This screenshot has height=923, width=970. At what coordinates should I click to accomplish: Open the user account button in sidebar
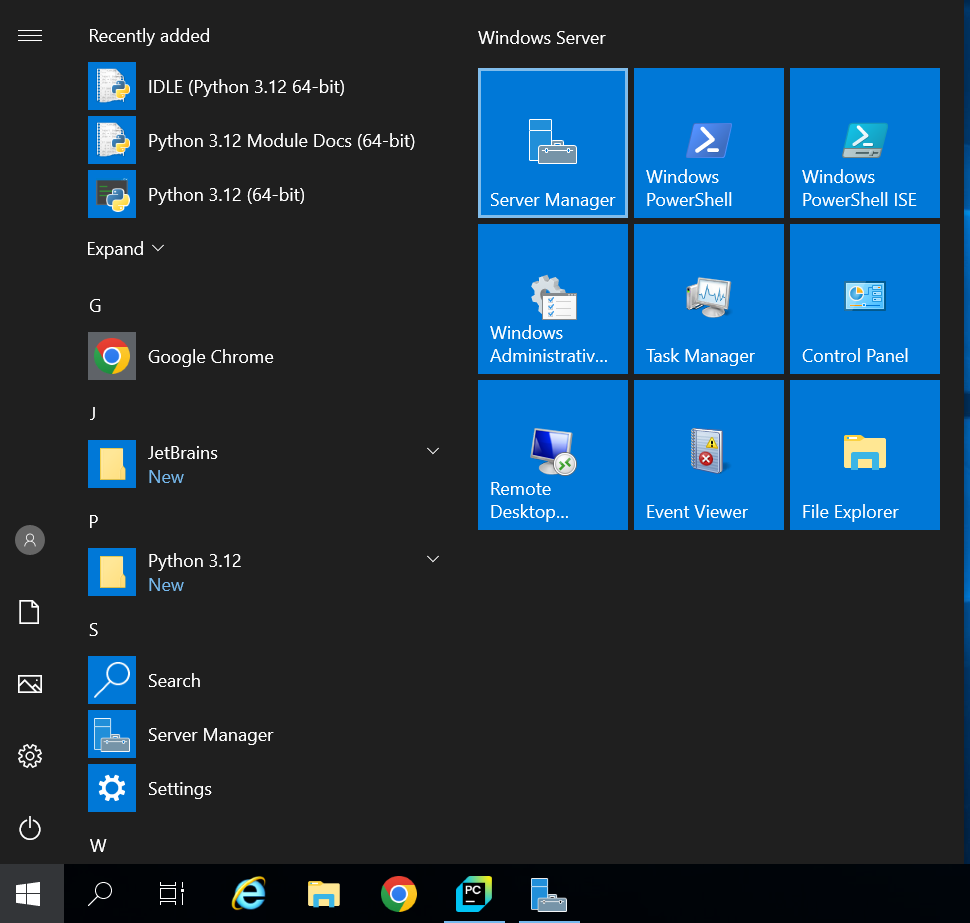(x=30, y=540)
